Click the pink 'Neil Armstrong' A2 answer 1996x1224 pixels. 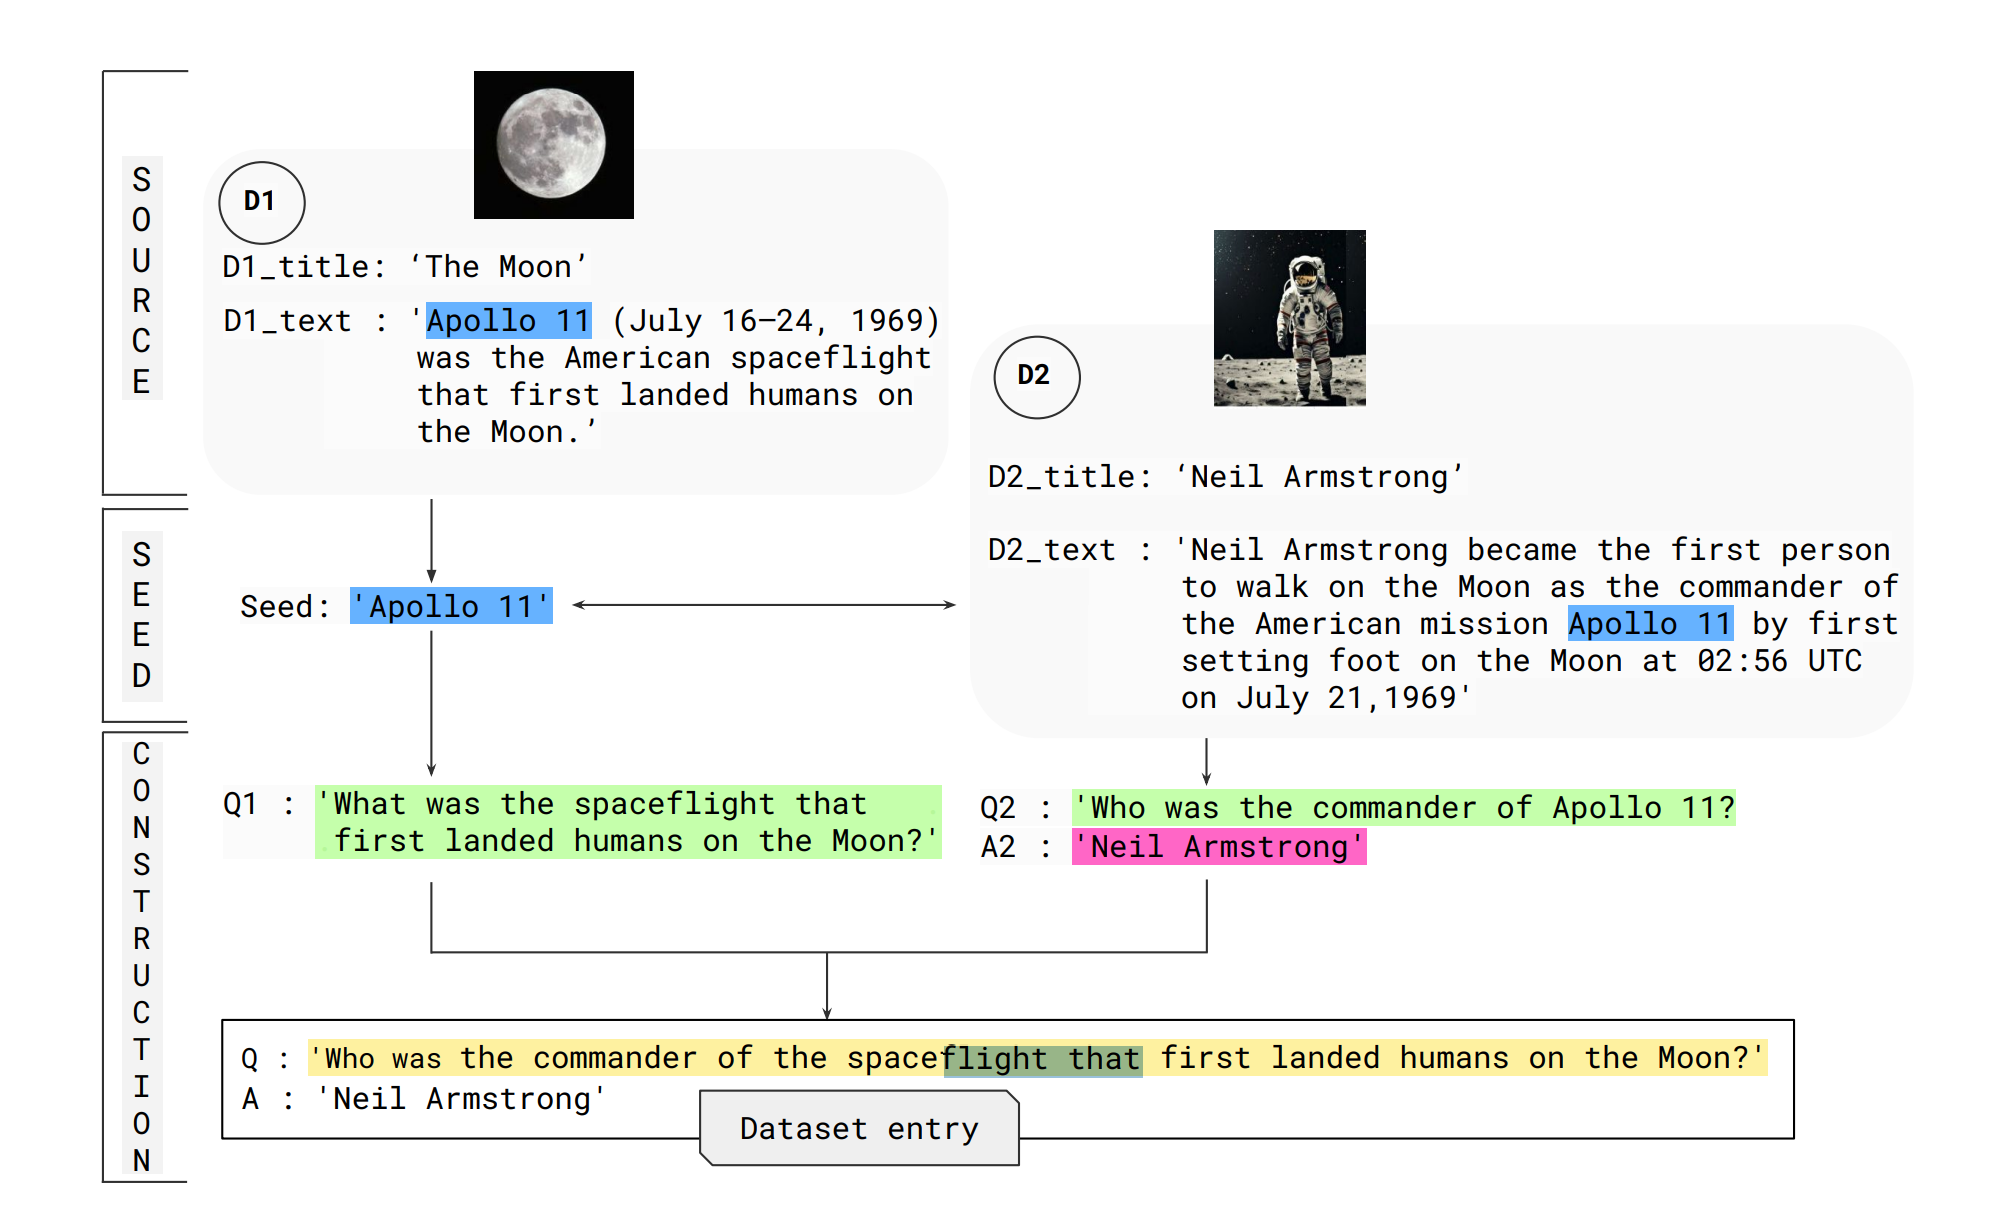[x=1218, y=847]
